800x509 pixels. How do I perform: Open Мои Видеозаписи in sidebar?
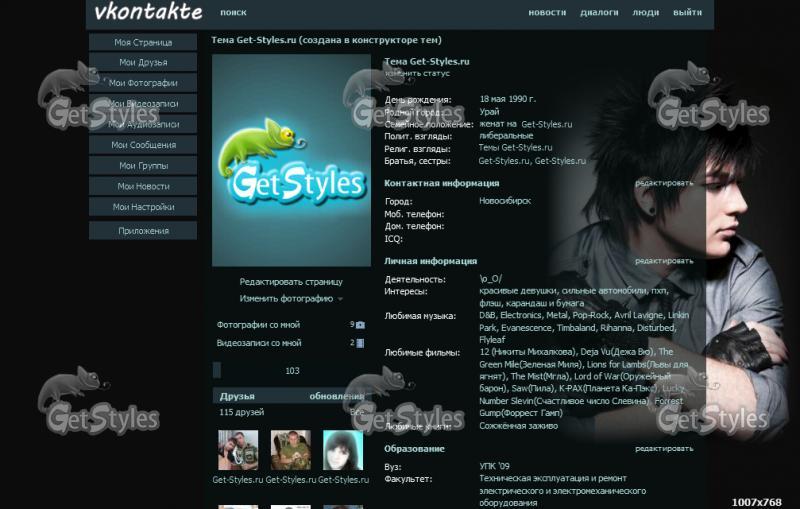click(x=143, y=104)
